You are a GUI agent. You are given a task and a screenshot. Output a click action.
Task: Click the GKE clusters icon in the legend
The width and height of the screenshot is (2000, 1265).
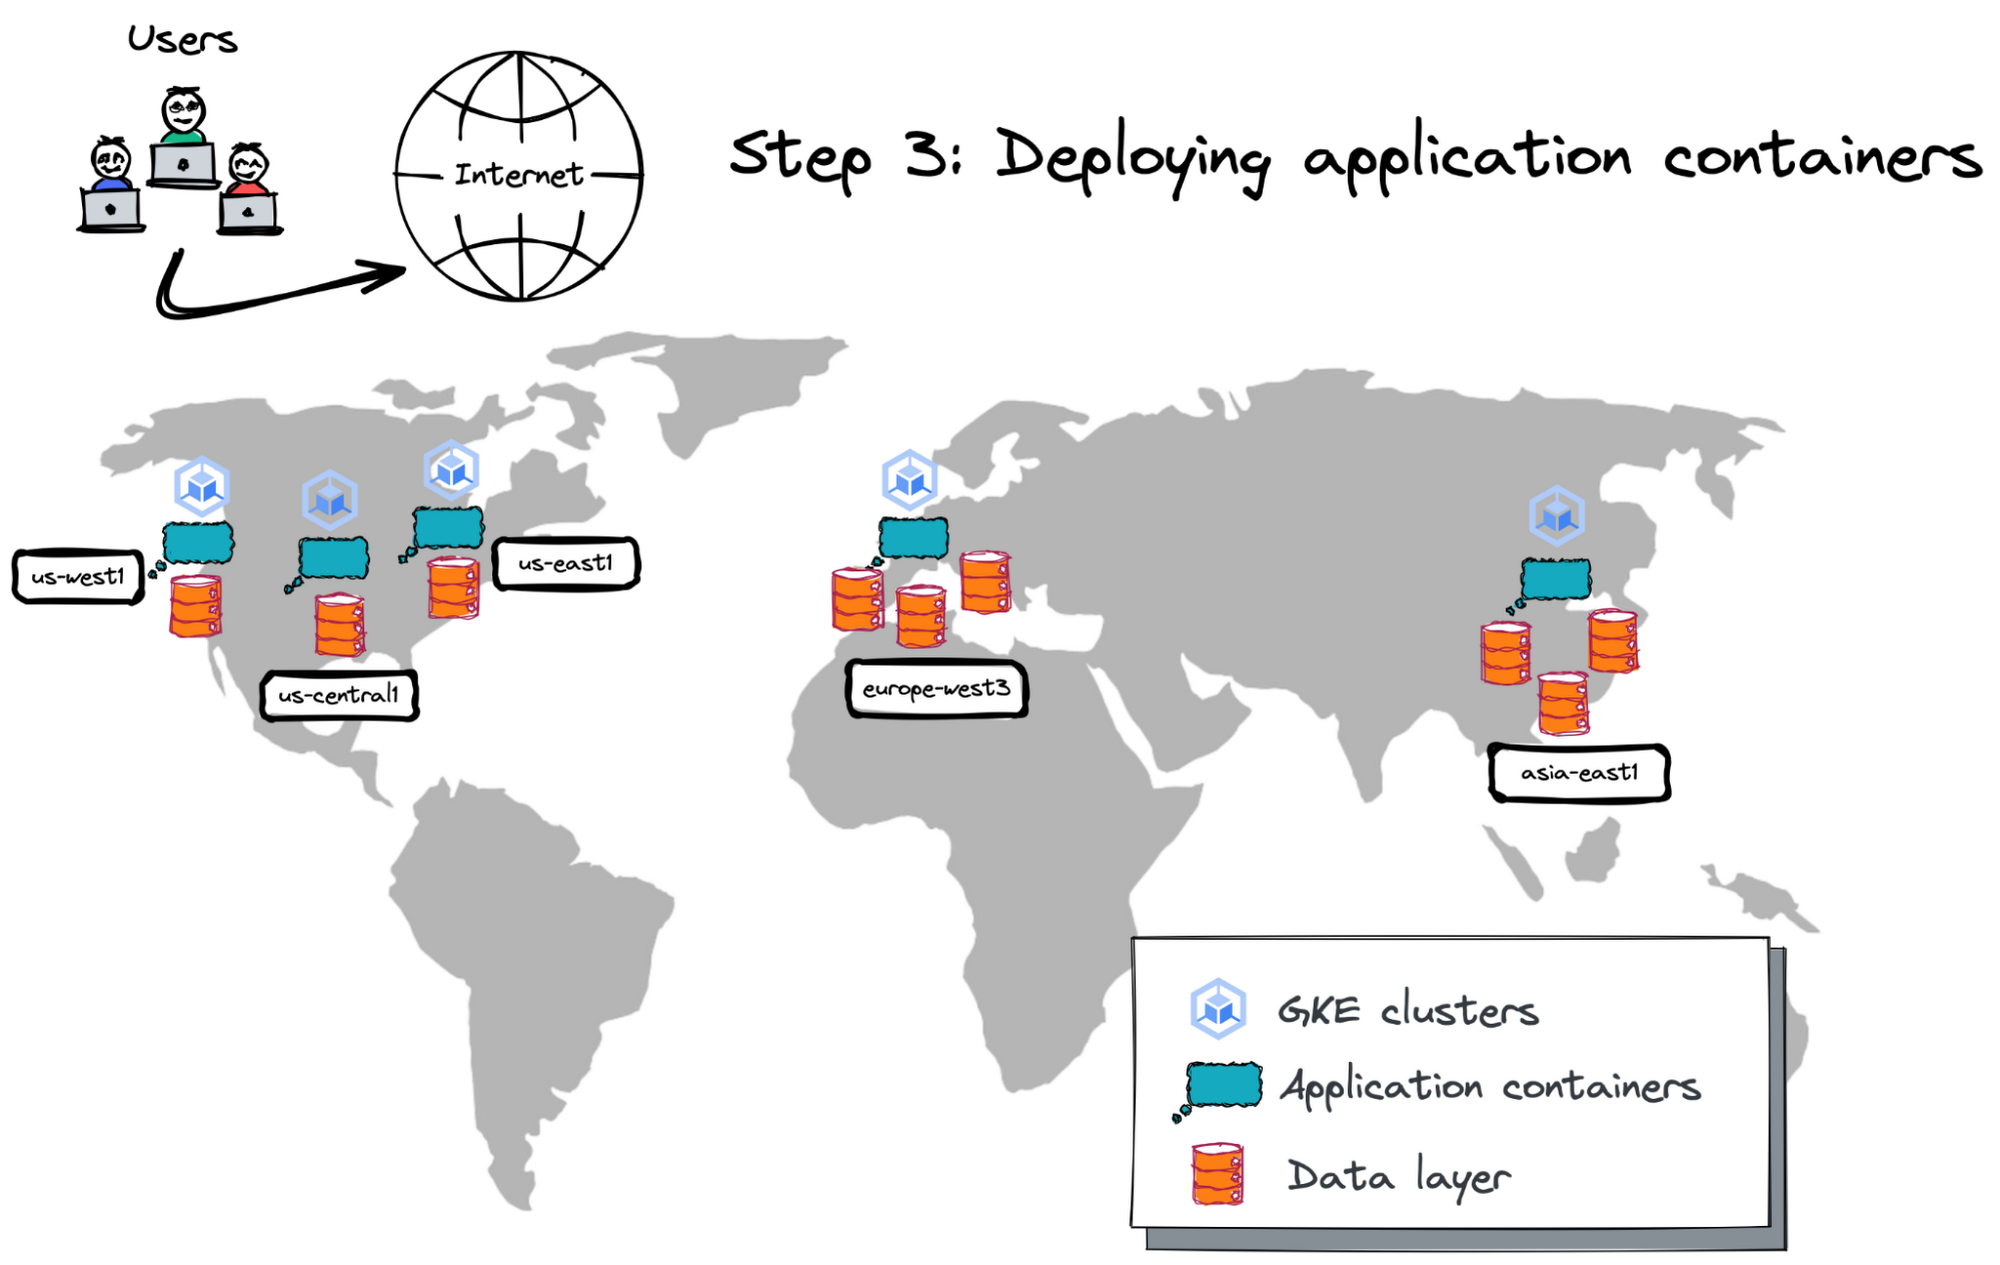(1218, 1008)
